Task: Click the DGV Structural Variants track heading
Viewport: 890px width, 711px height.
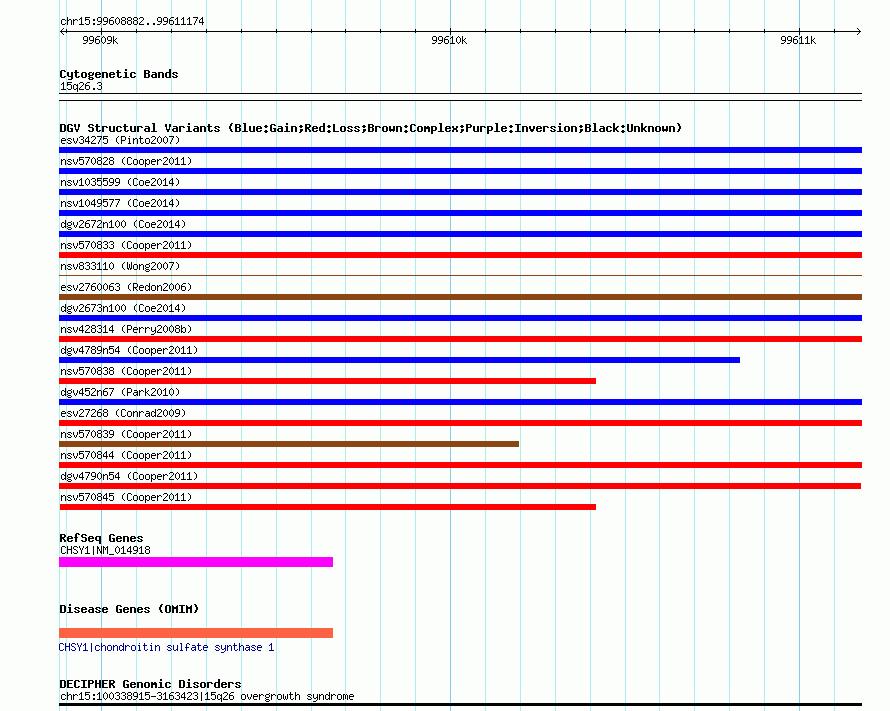Action: click(x=371, y=128)
